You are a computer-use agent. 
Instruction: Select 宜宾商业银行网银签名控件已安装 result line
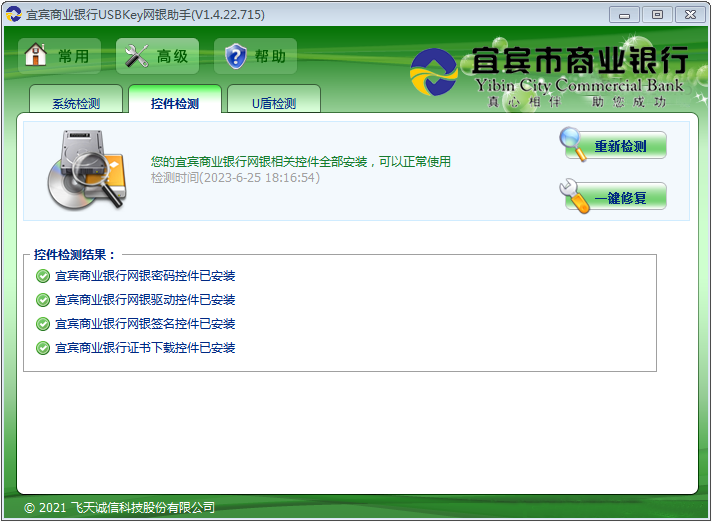[145, 324]
